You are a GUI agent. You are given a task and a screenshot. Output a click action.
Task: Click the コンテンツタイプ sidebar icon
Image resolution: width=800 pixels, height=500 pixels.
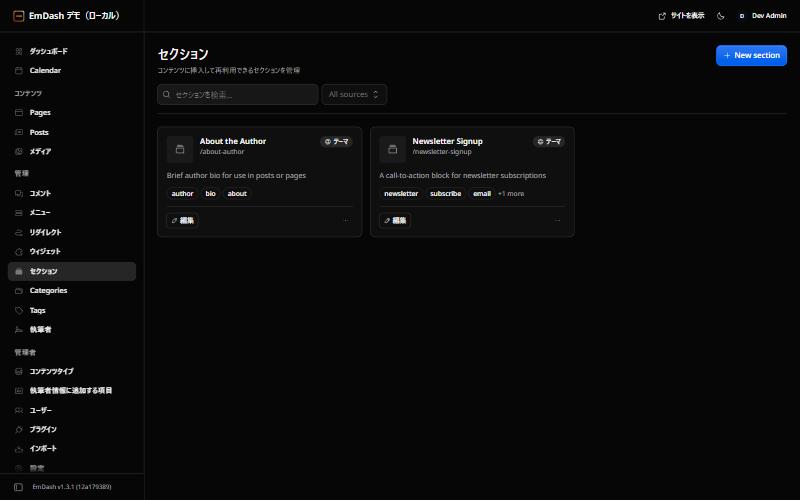click(x=19, y=371)
